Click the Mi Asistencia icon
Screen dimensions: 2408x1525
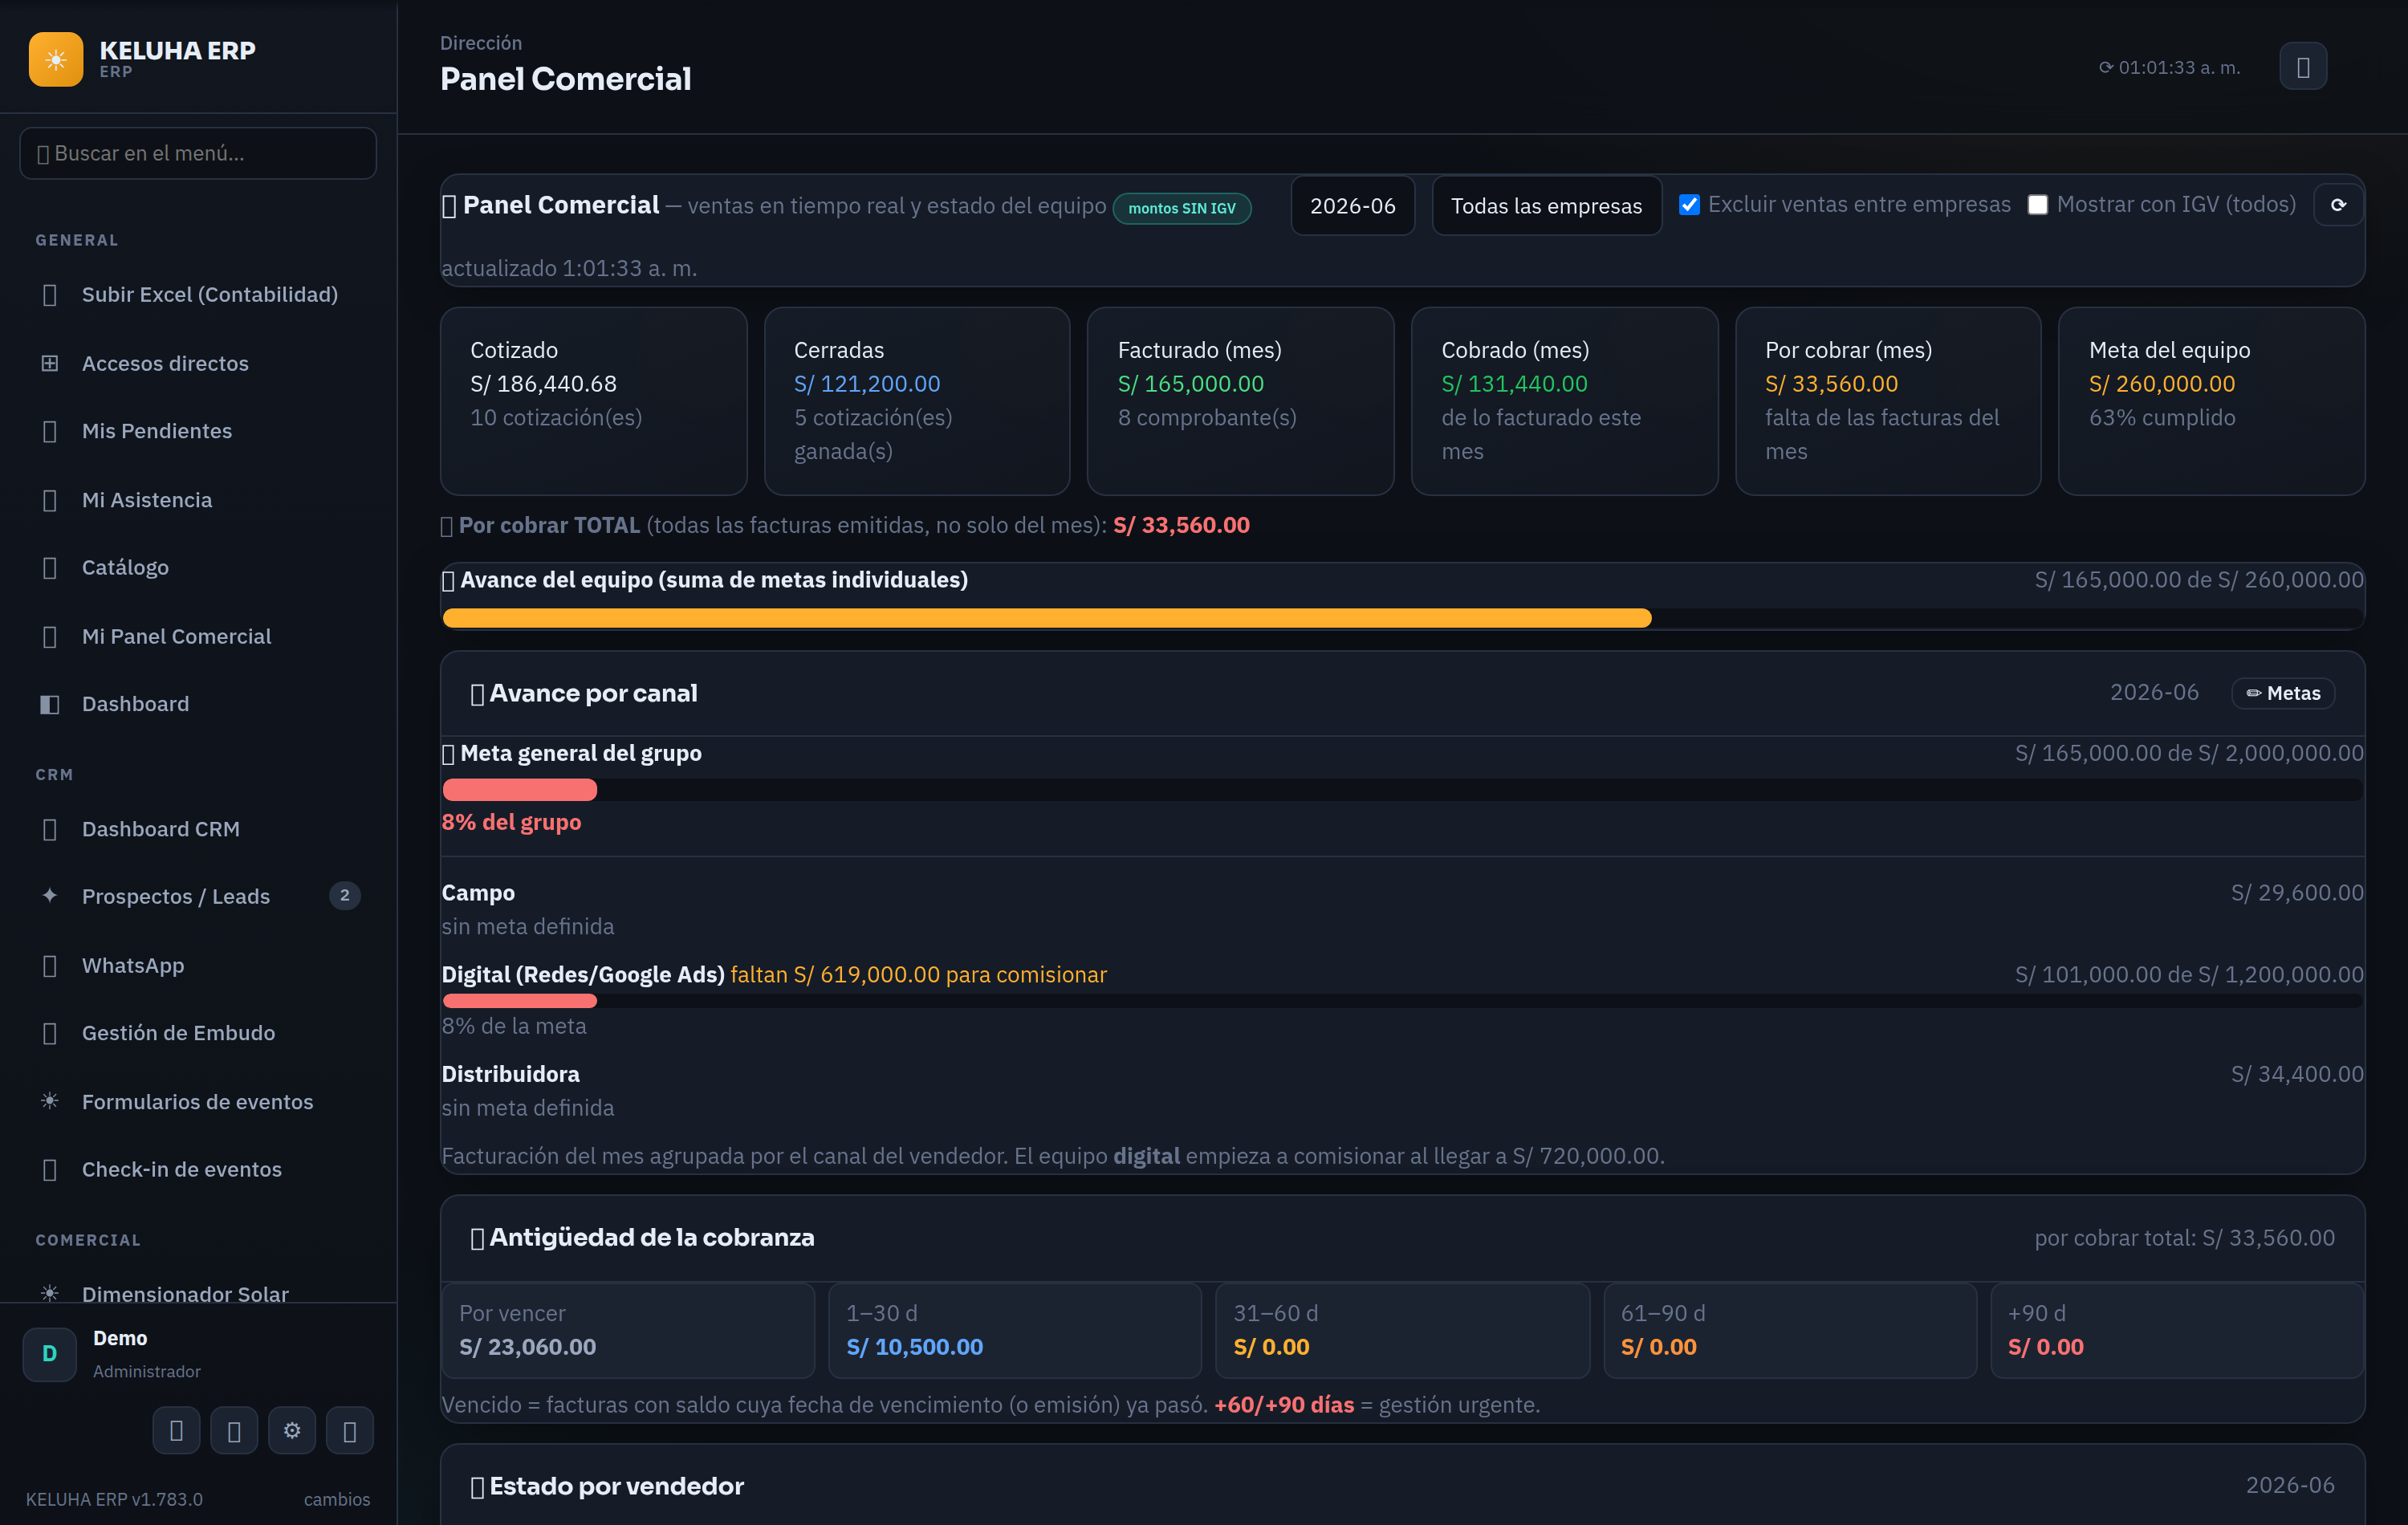tap(49, 500)
